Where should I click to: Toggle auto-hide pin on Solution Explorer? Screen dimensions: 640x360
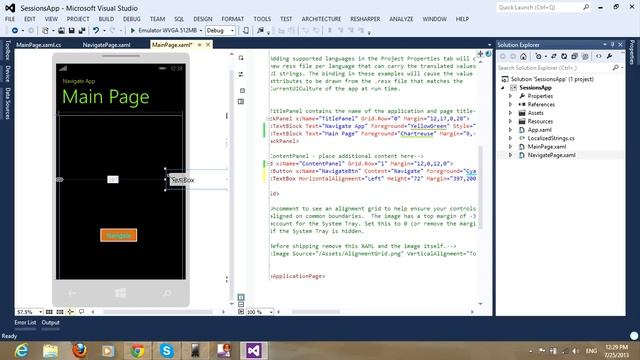click(612, 44)
